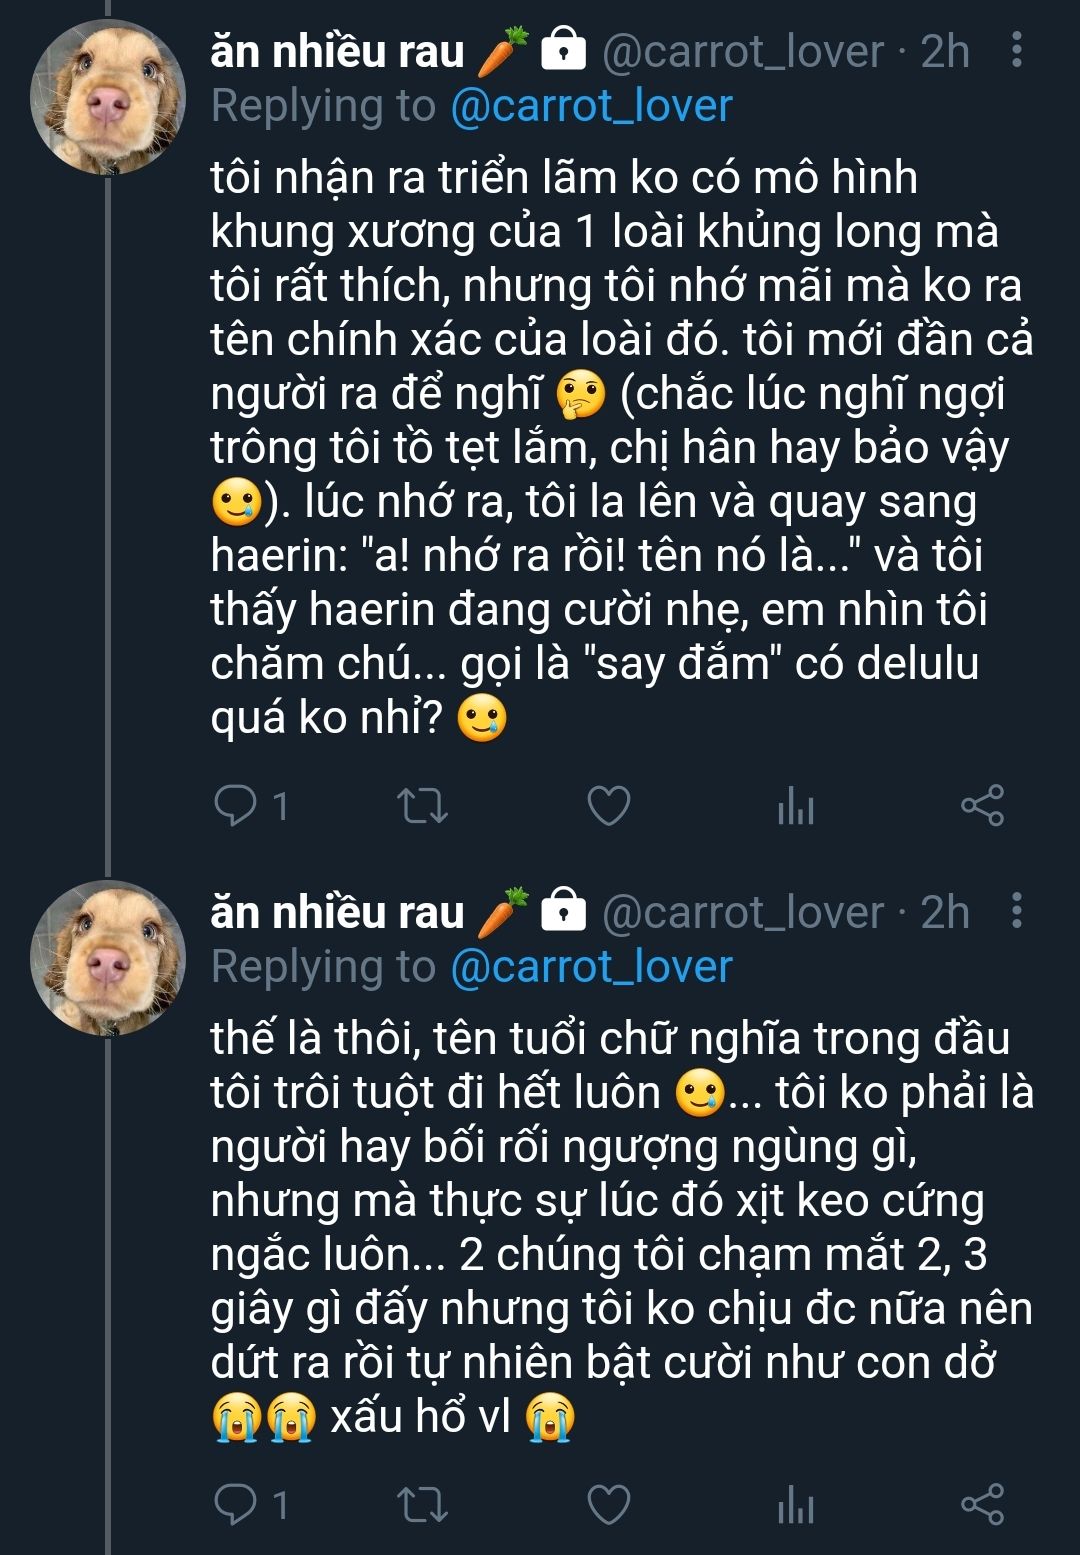Open second tweet text starting "thế là thôi"
The width and height of the screenshot is (1080, 1555).
pos(620,1228)
